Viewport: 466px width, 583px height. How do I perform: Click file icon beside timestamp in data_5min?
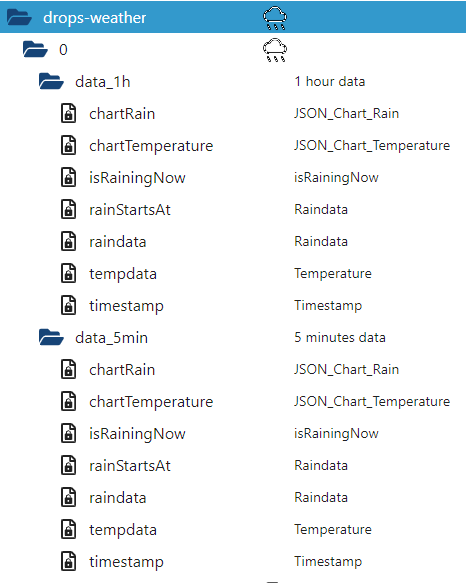pyautogui.click(x=68, y=561)
